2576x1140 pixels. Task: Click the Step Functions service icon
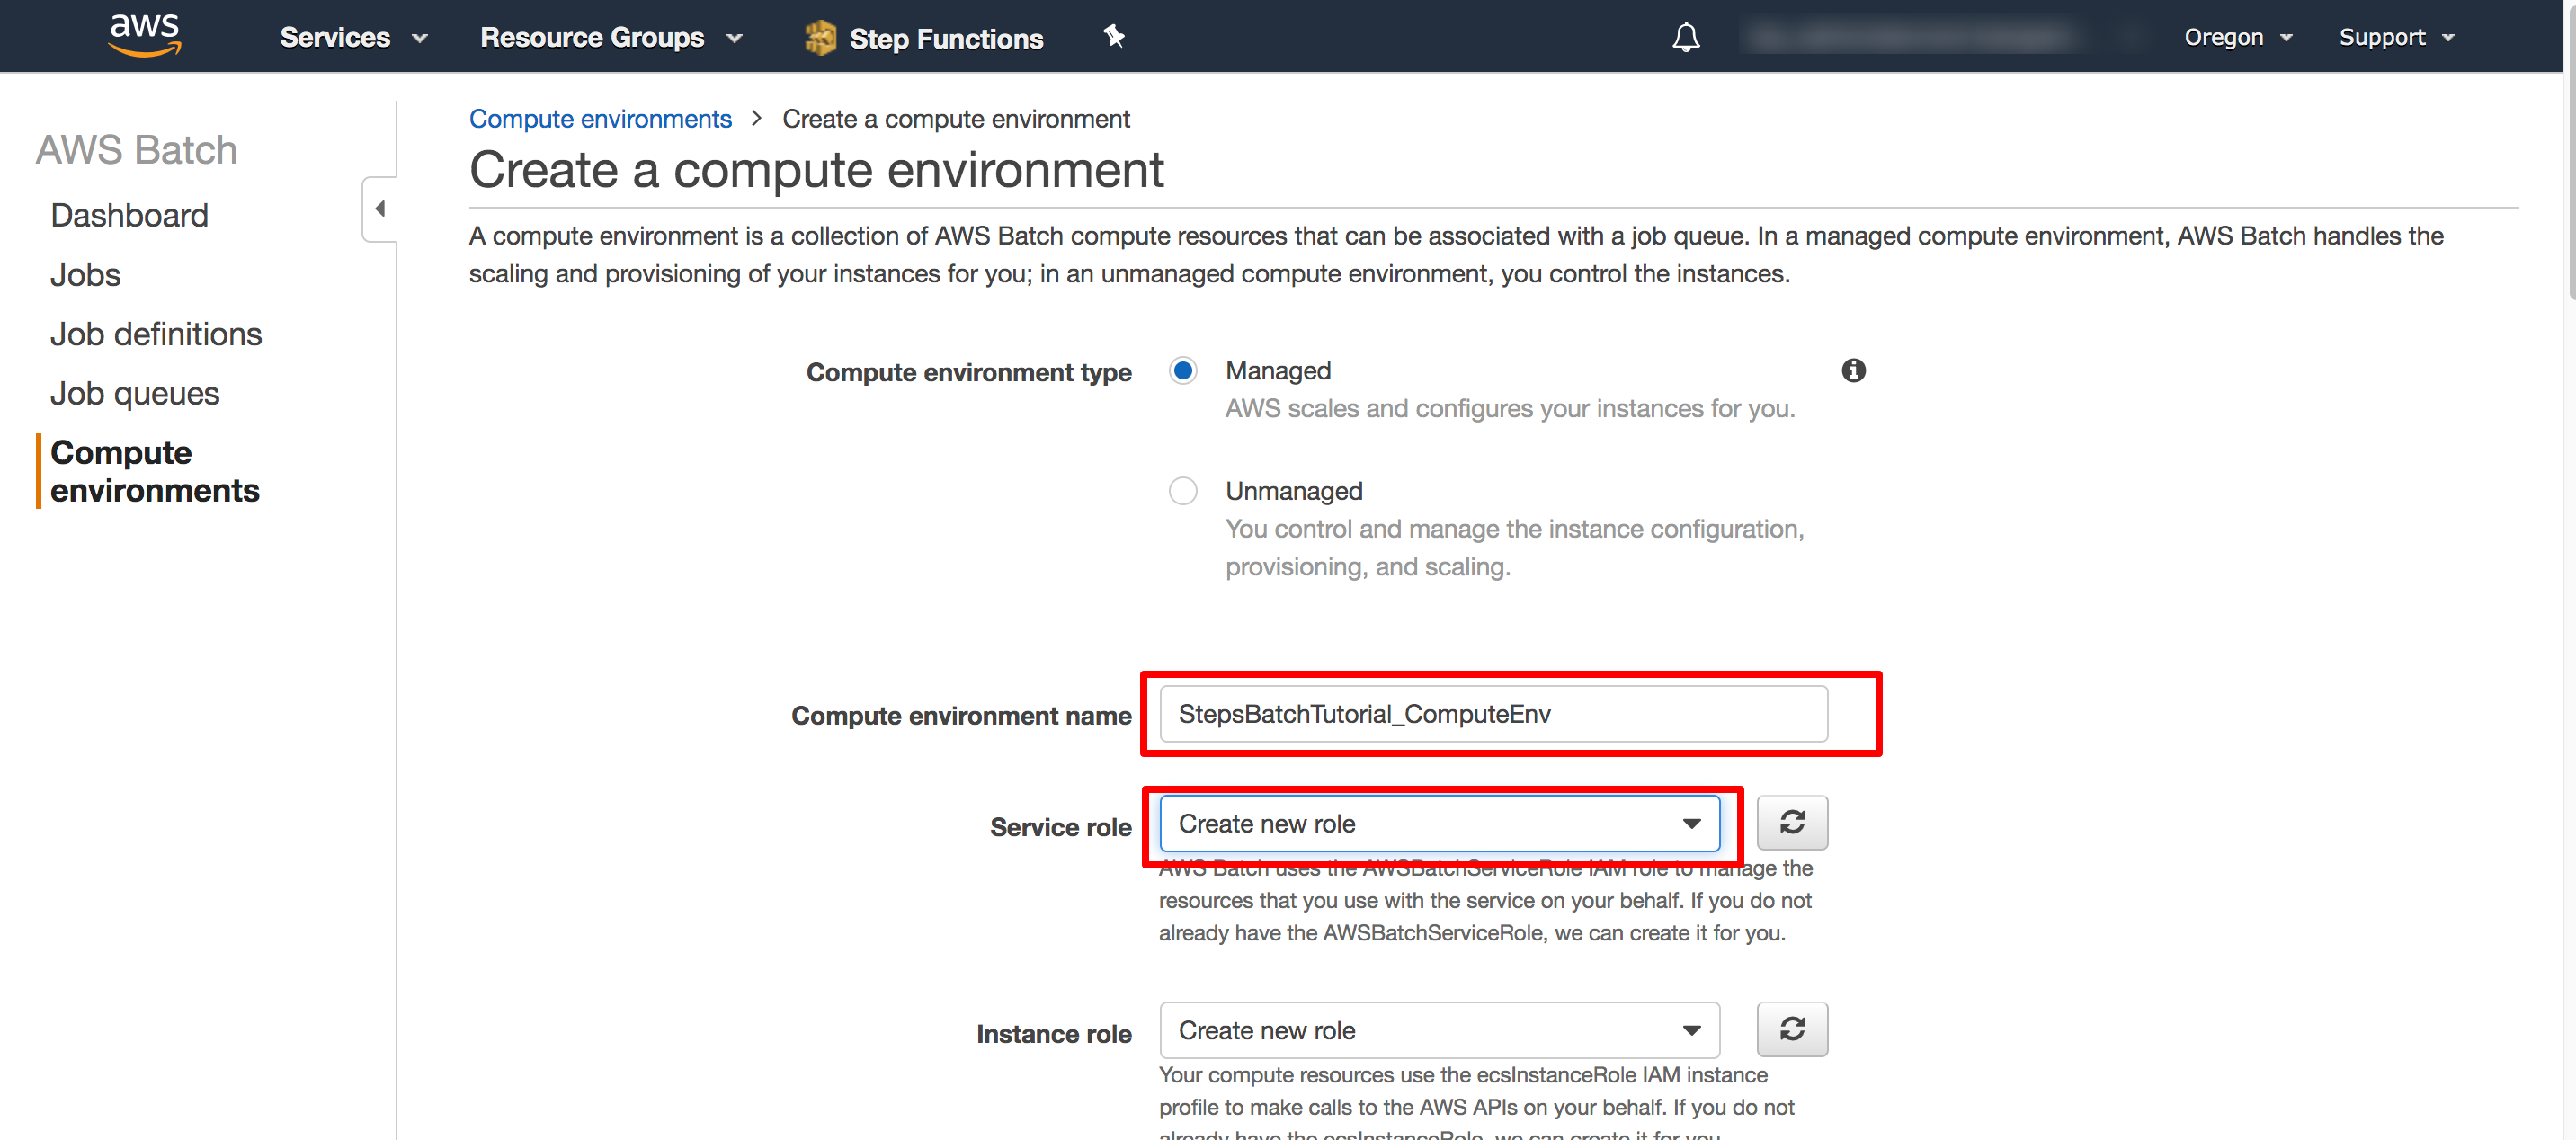(x=820, y=38)
